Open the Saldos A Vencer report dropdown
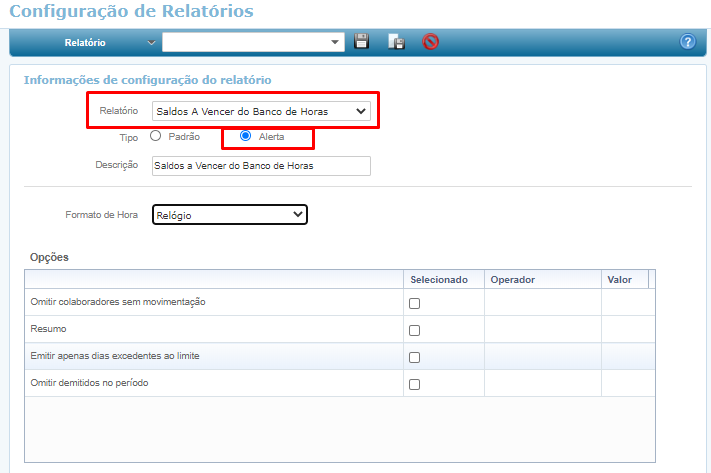711x473 pixels. [261, 111]
